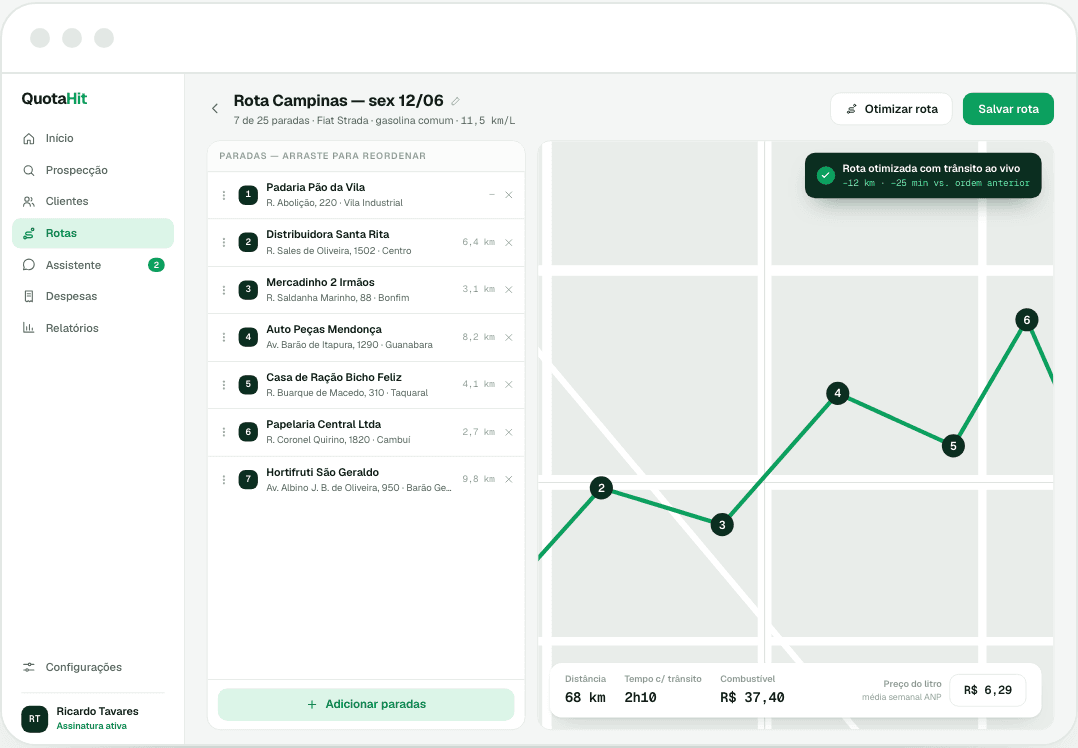Image resolution: width=1078 pixels, height=748 pixels.
Task: Remove Auto Peças Mendonça stop
Action: click(x=509, y=338)
